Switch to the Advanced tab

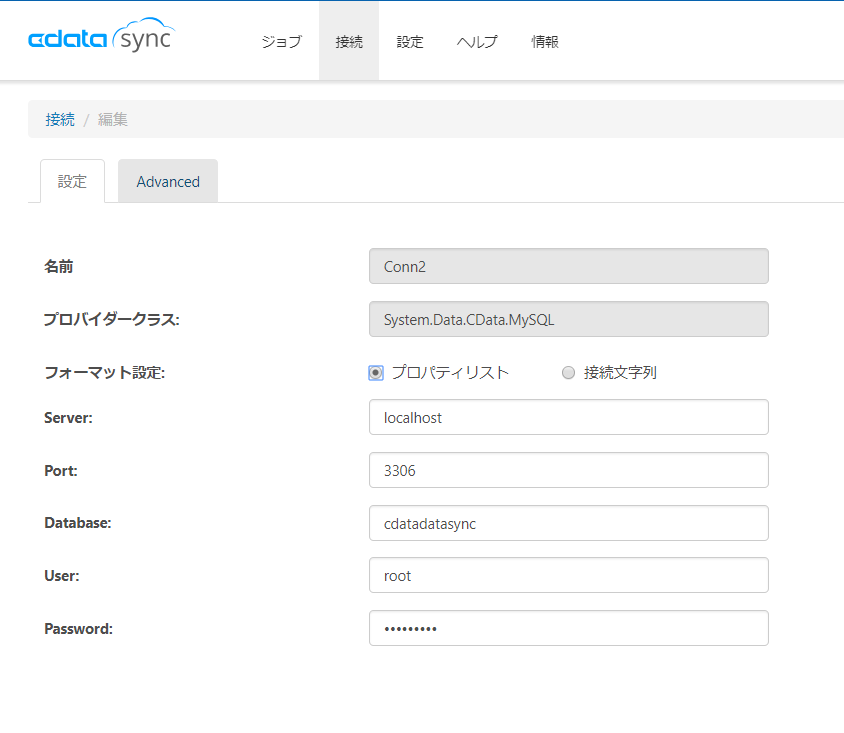coord(168,181)
